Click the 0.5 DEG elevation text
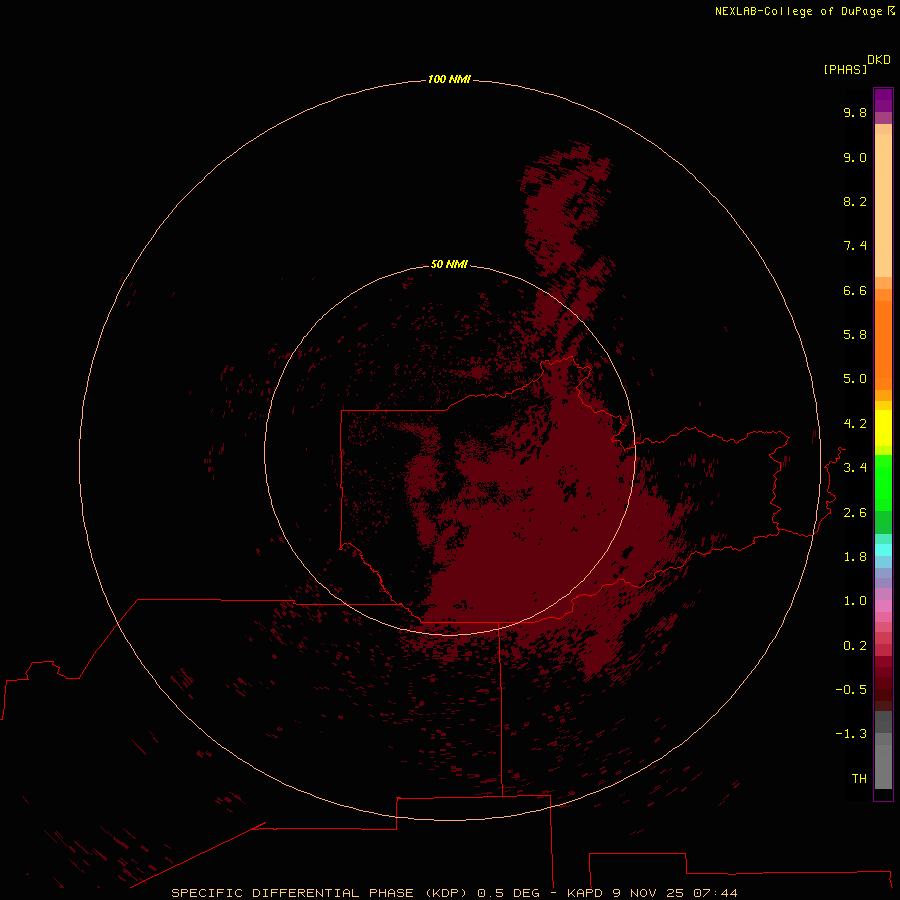 pos(509,893)
